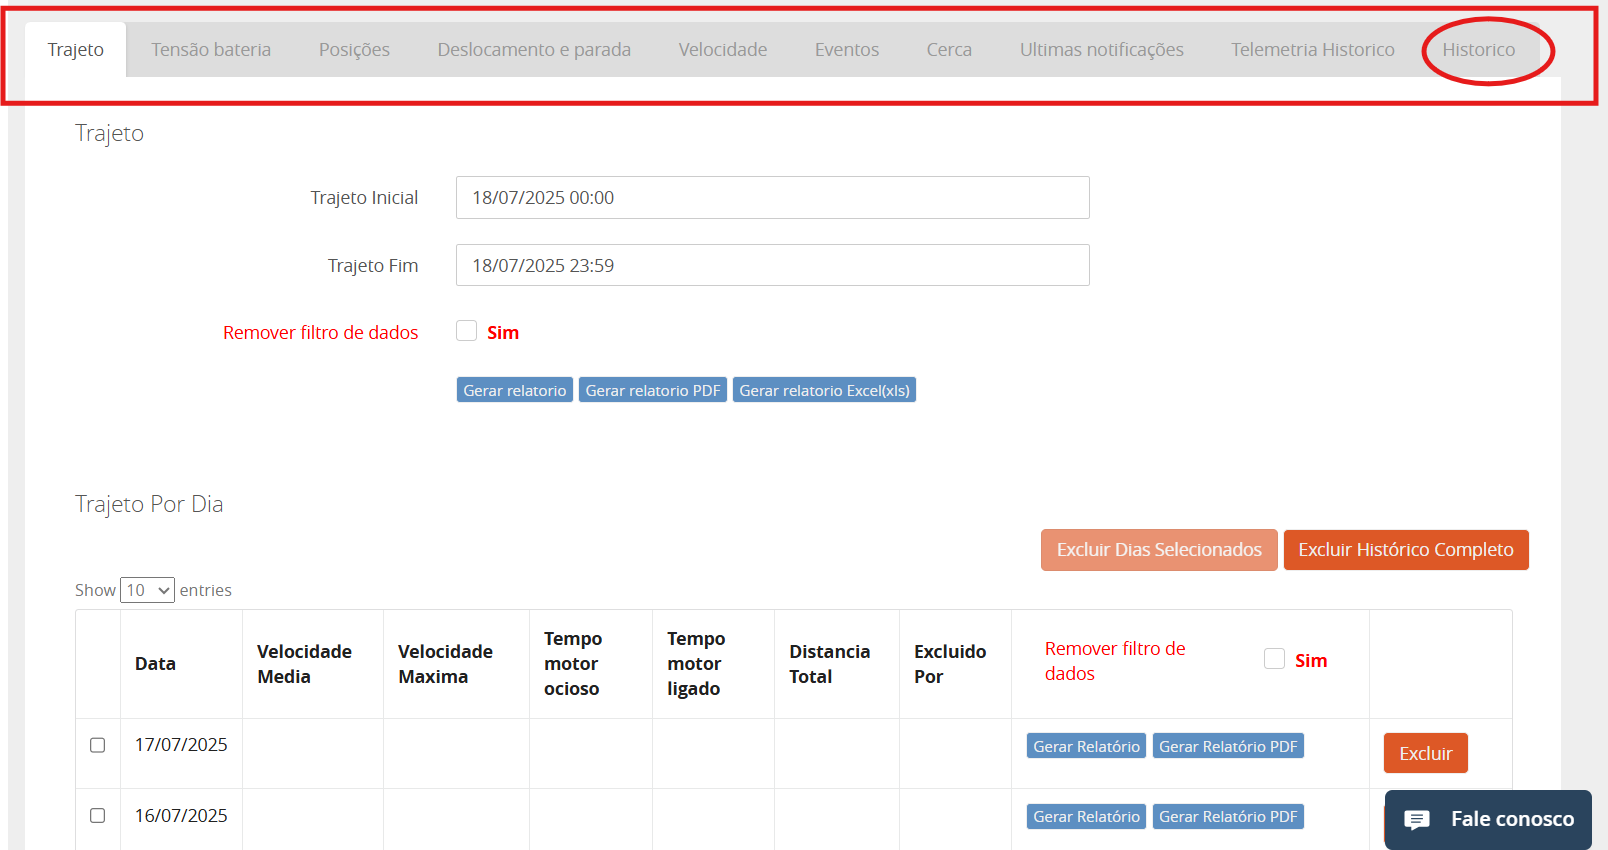This screenshot has height=850, width=1608.
Task: Enable the Remover filtro de dados checkbox
Action: 467,331
